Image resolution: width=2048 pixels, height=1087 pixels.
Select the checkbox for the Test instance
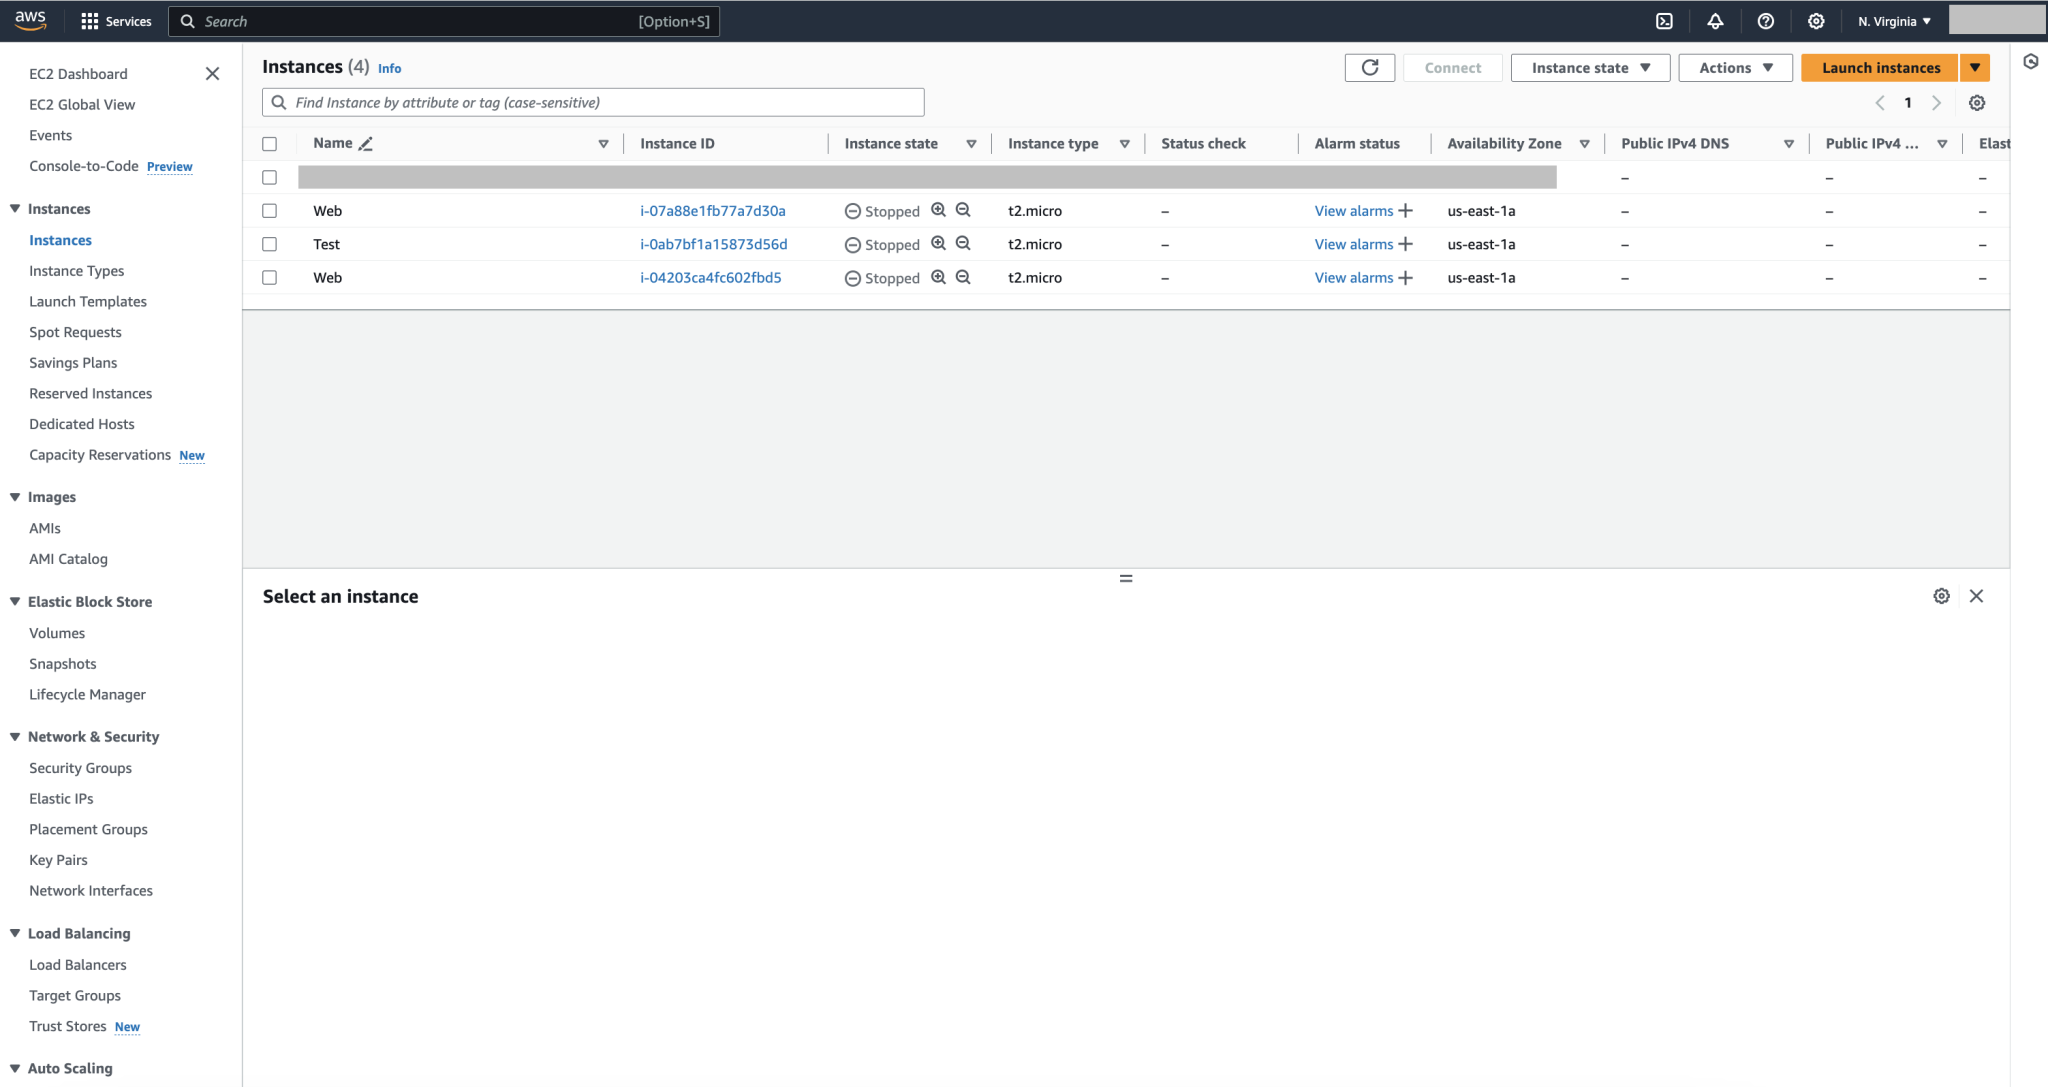click(x=269, y=243)
